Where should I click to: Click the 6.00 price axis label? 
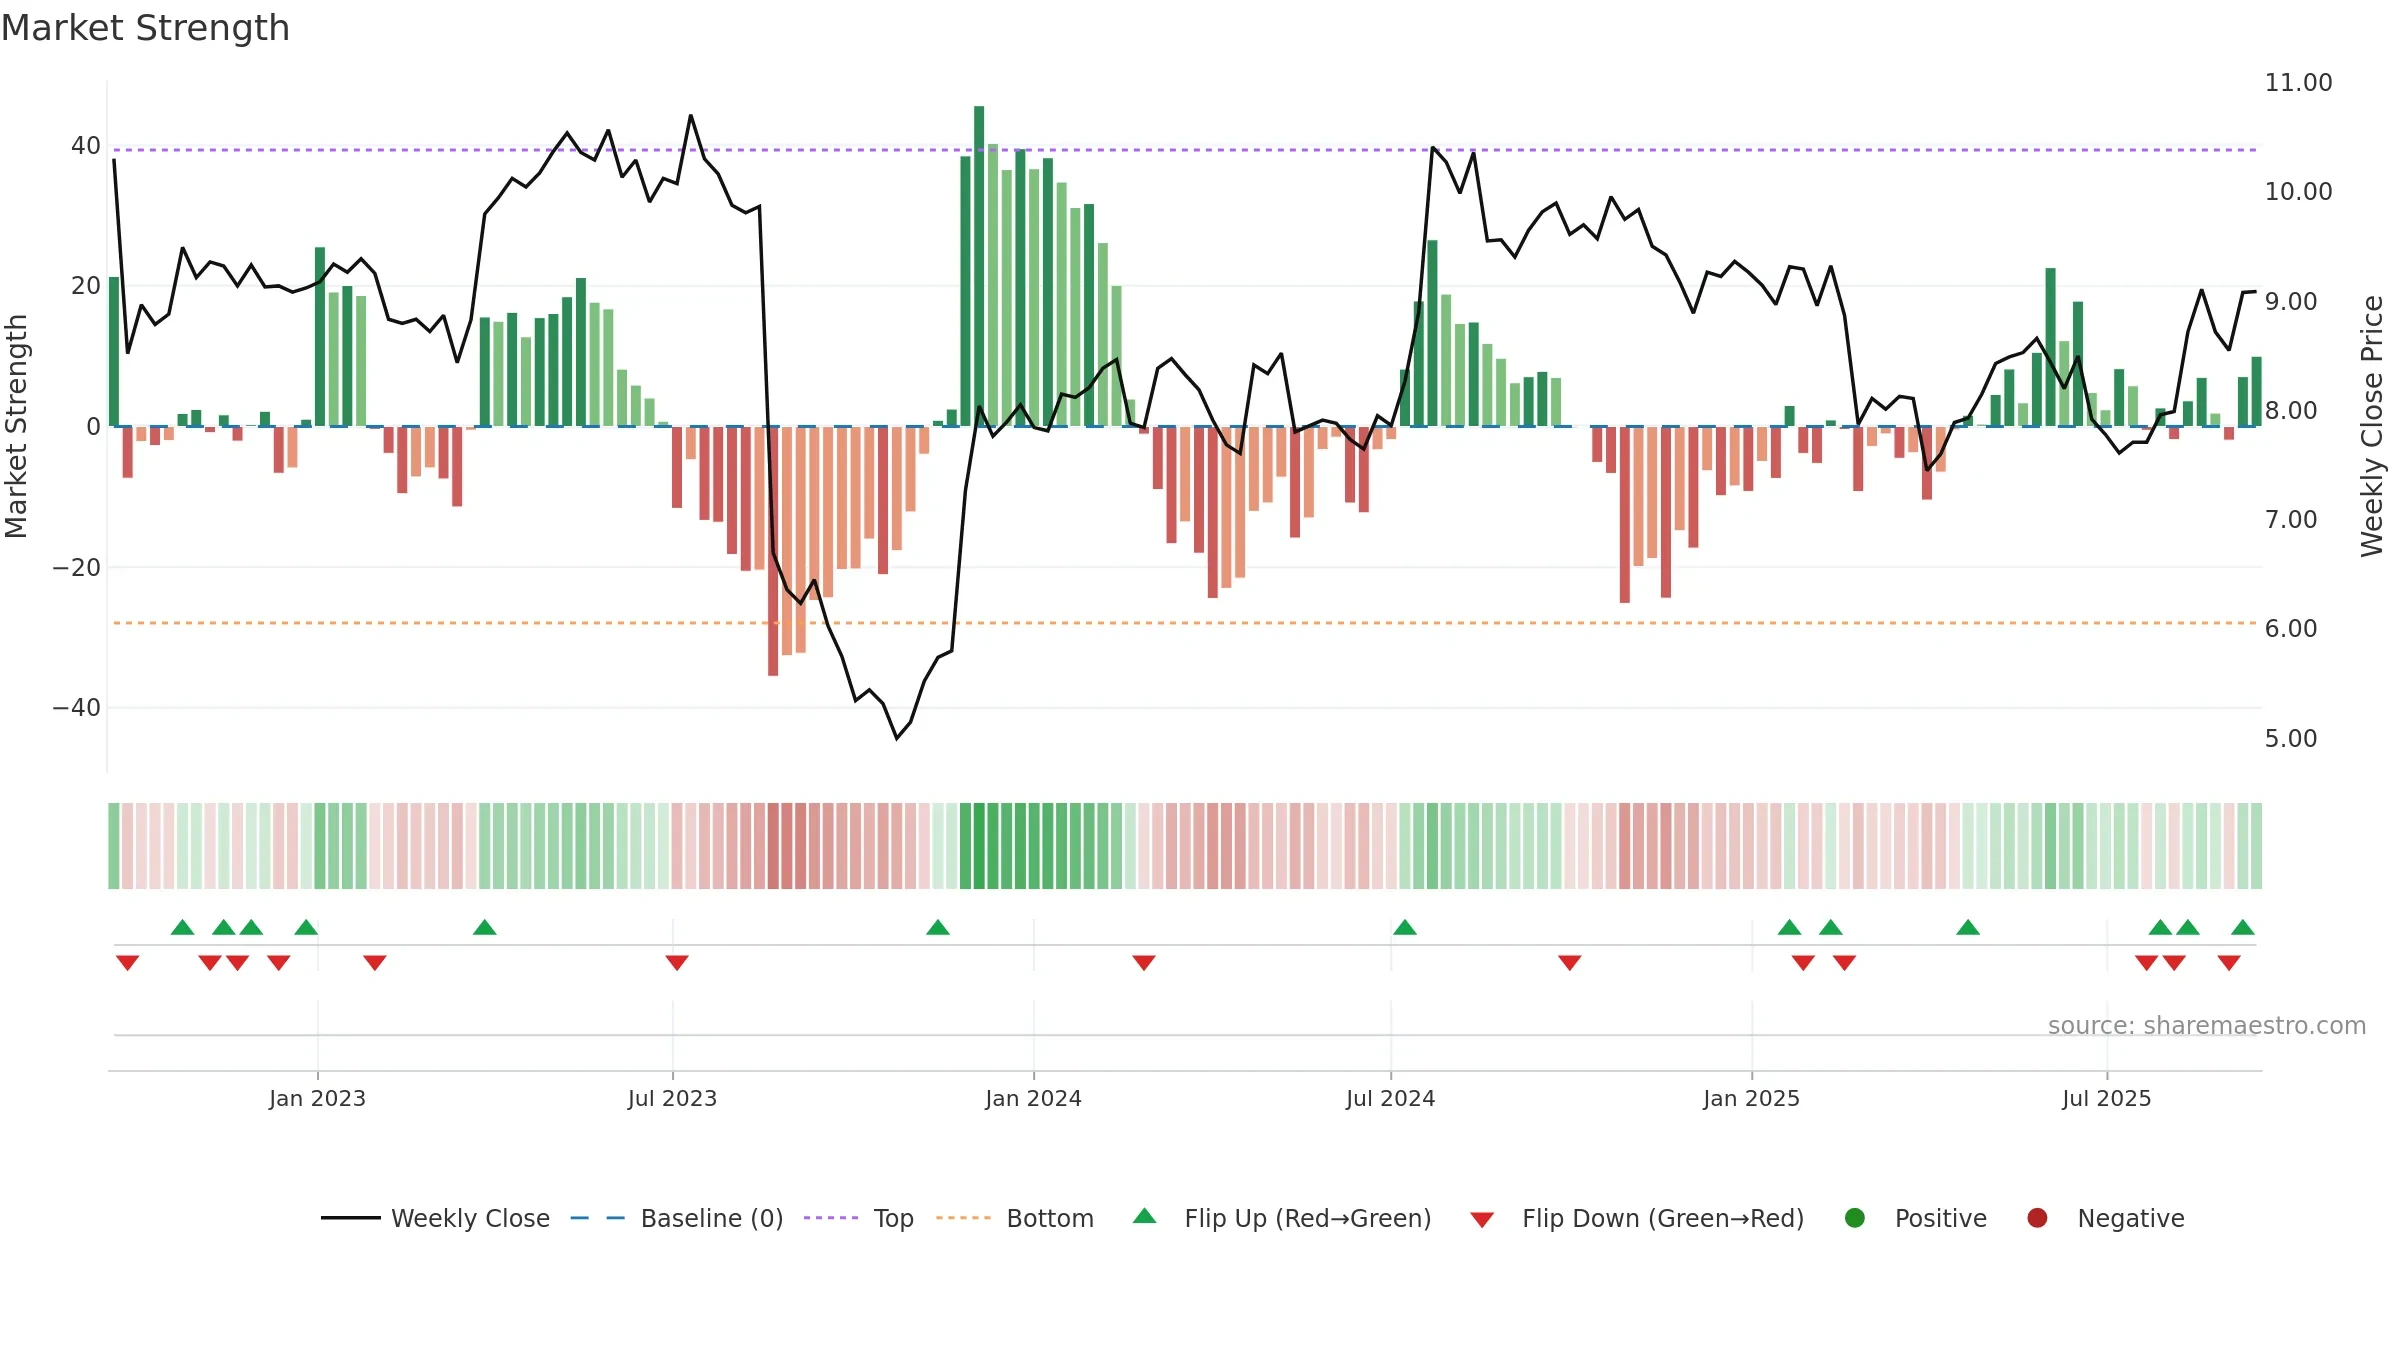(x=2290, y=629)
